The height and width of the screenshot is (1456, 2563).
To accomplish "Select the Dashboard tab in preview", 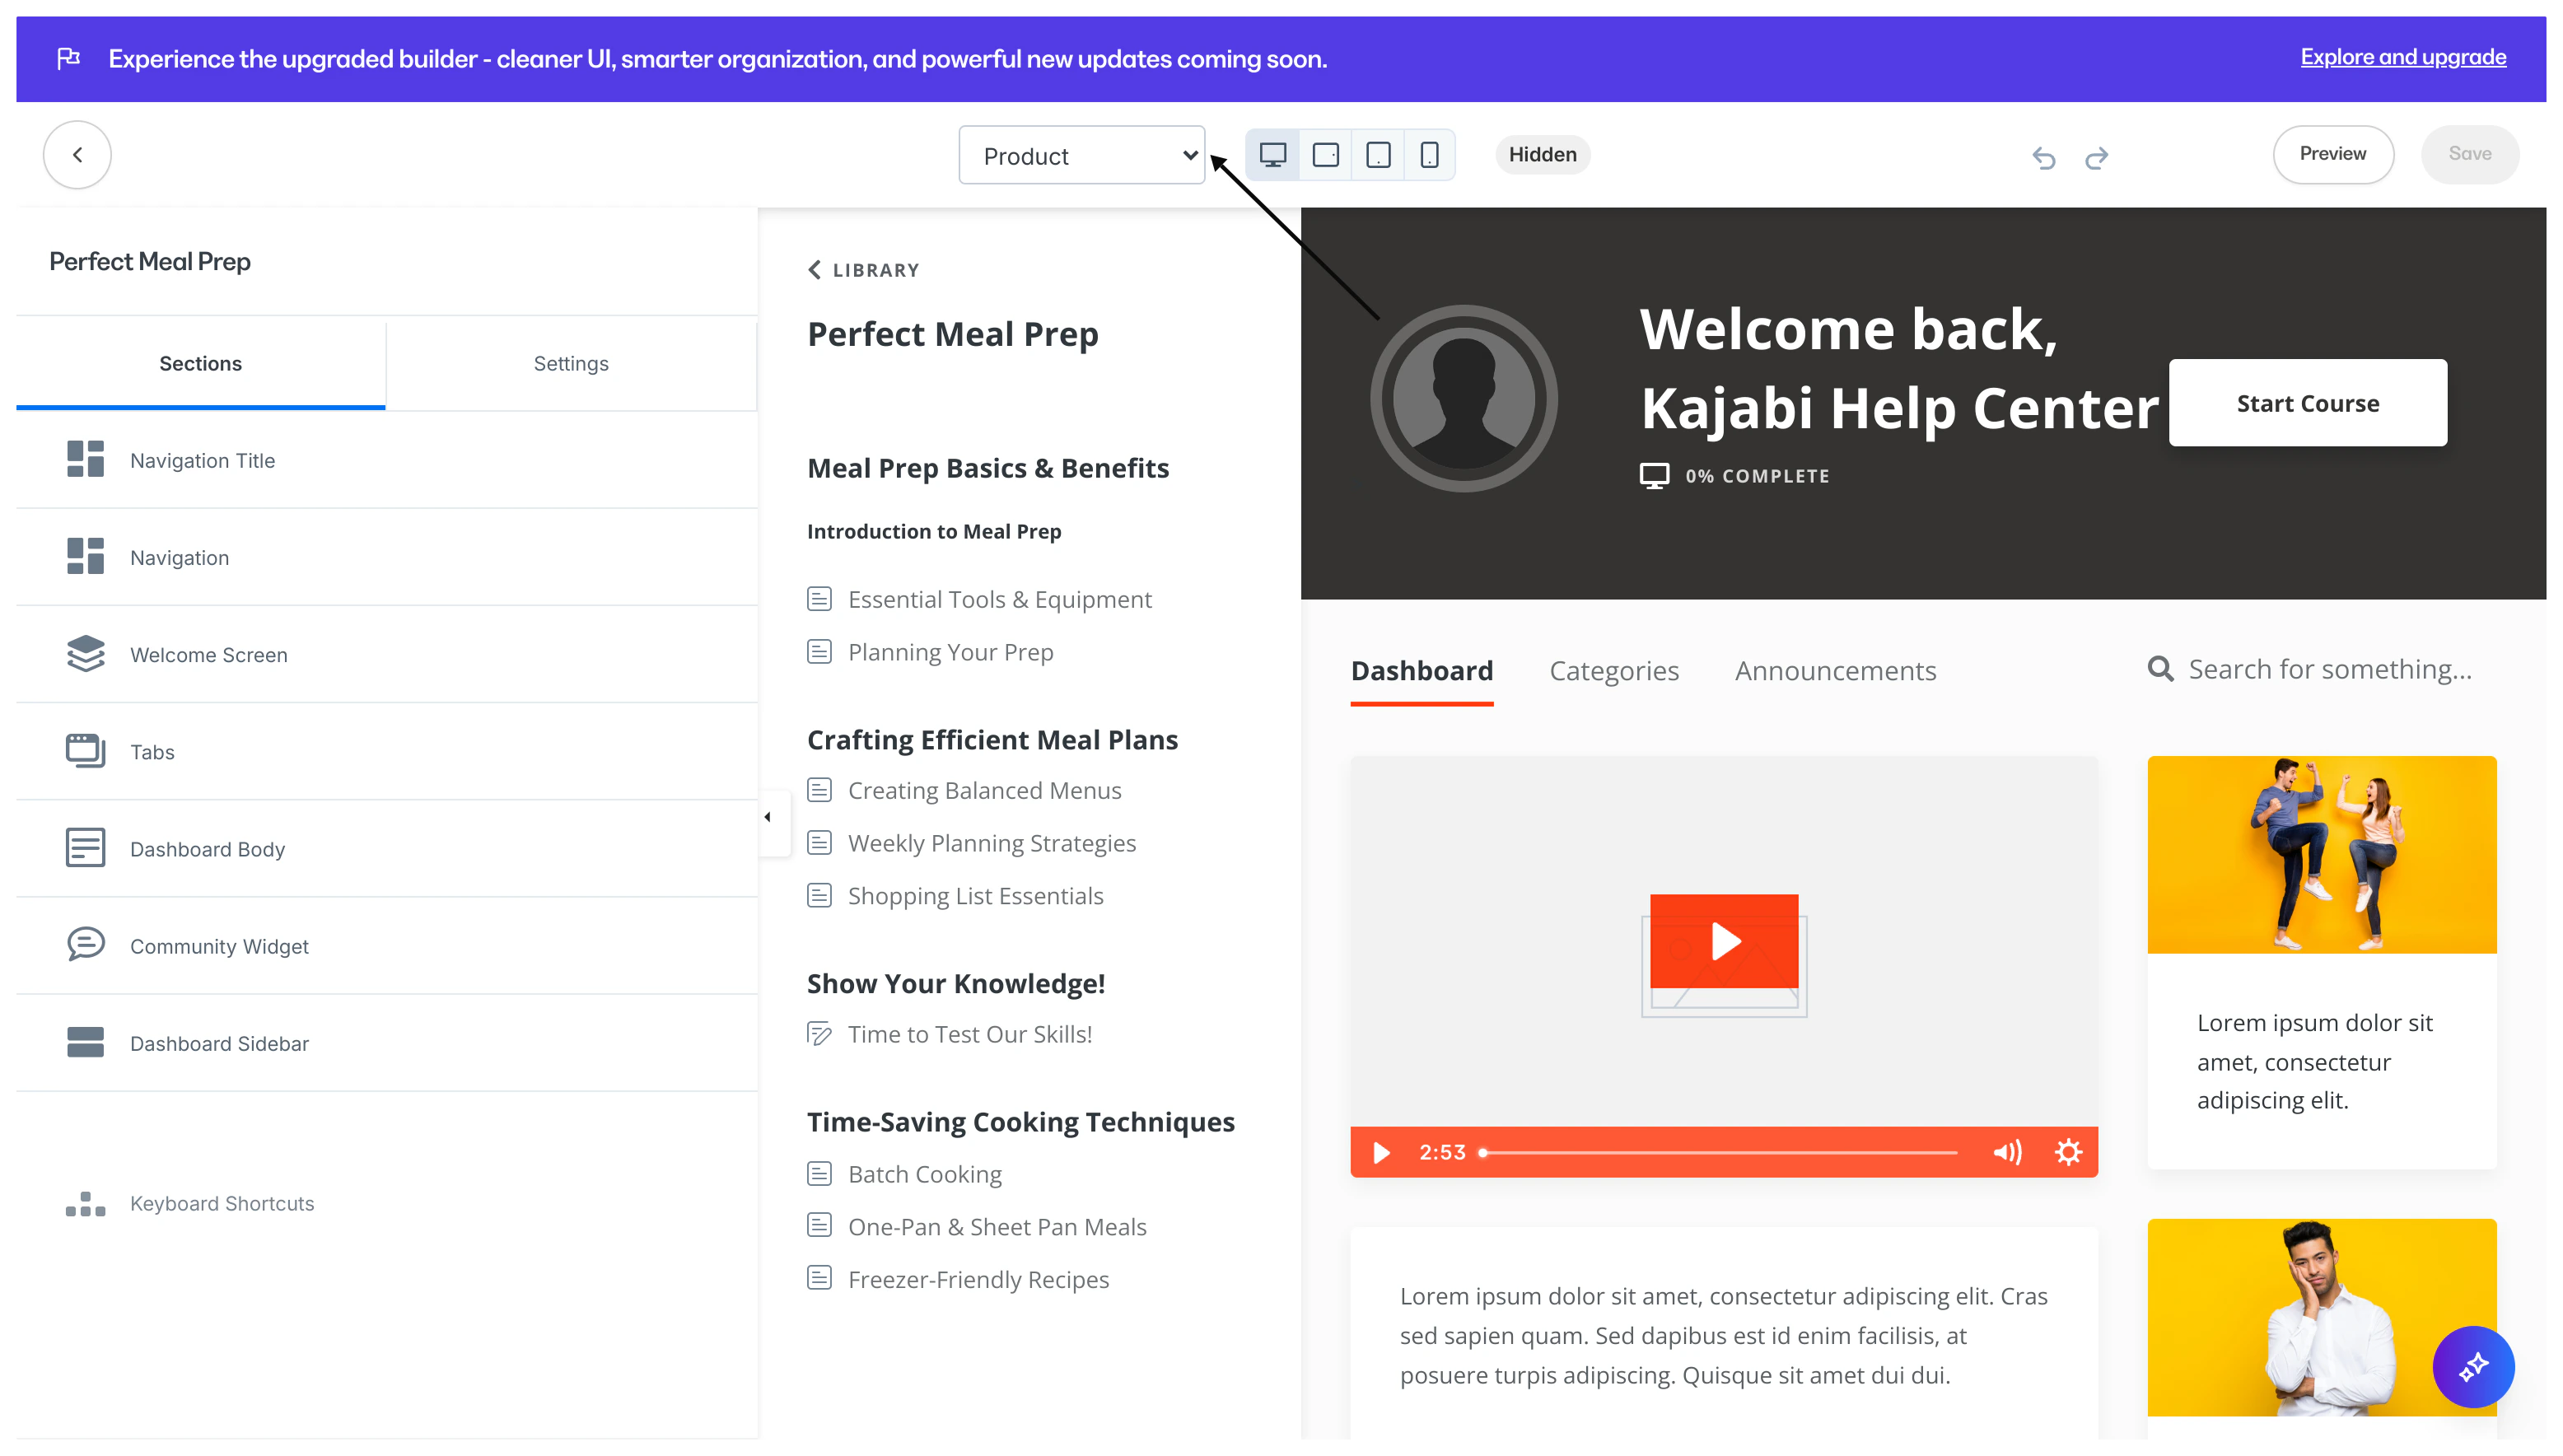I will coord(1422,671).
